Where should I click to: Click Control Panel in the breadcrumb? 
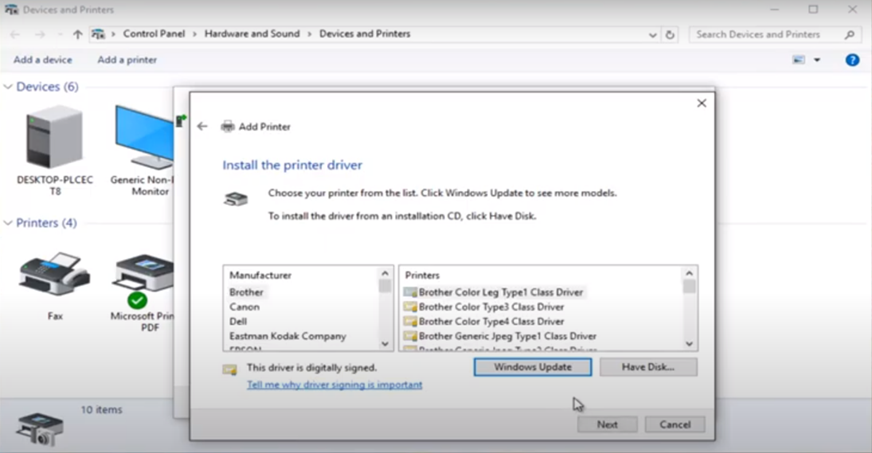154,34
